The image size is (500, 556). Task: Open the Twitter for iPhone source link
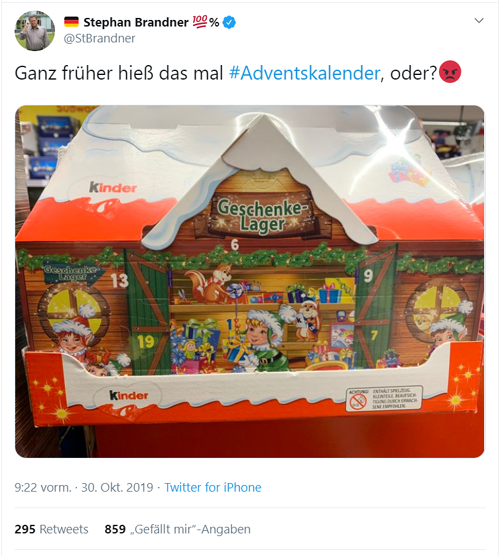point(213,488)
